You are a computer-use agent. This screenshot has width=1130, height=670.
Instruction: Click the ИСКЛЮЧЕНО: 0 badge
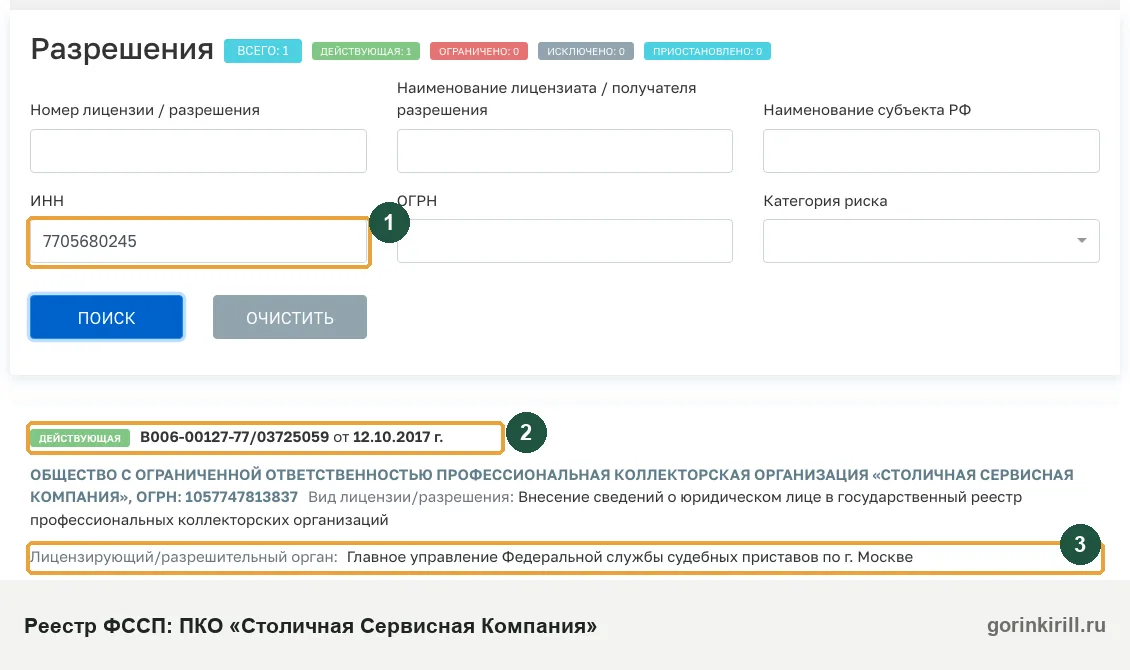coord(585,51)
